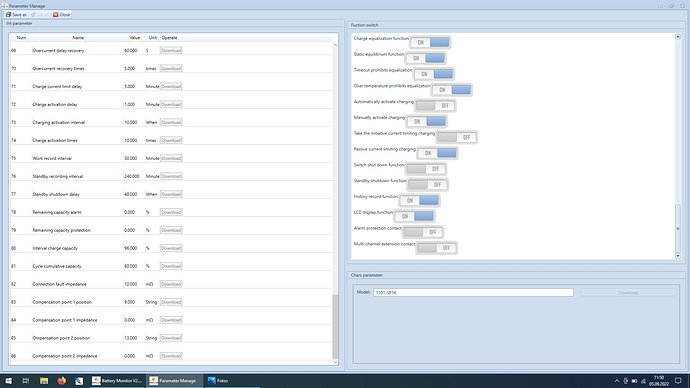Click Download for Standby shutdown delay
This screenshot has height=388, width=690.
[x=171, y=194]
